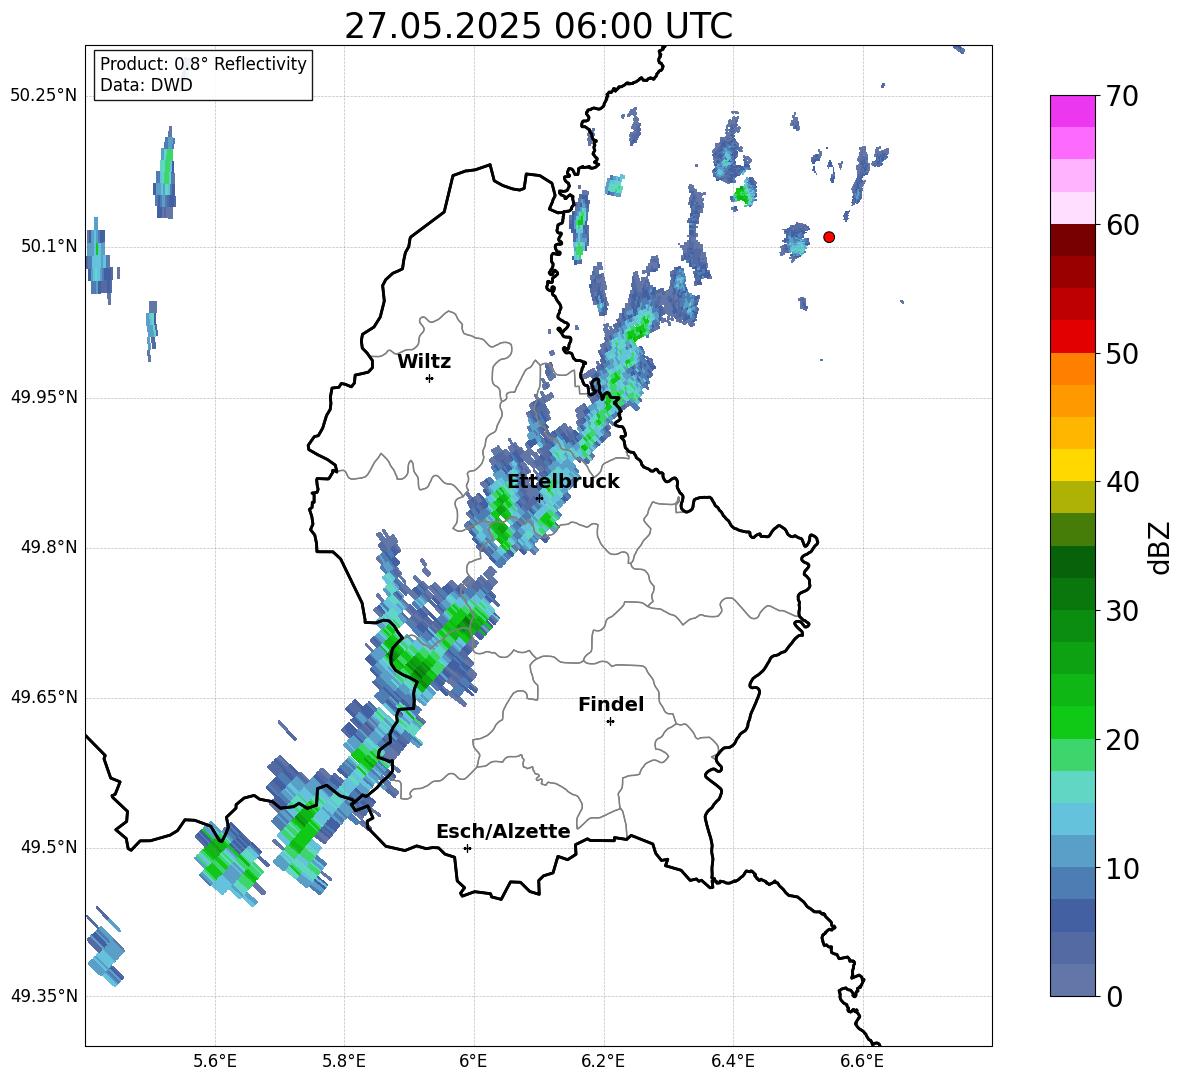Click the dBZ colorbar axis label

[x=1160, y=547]
